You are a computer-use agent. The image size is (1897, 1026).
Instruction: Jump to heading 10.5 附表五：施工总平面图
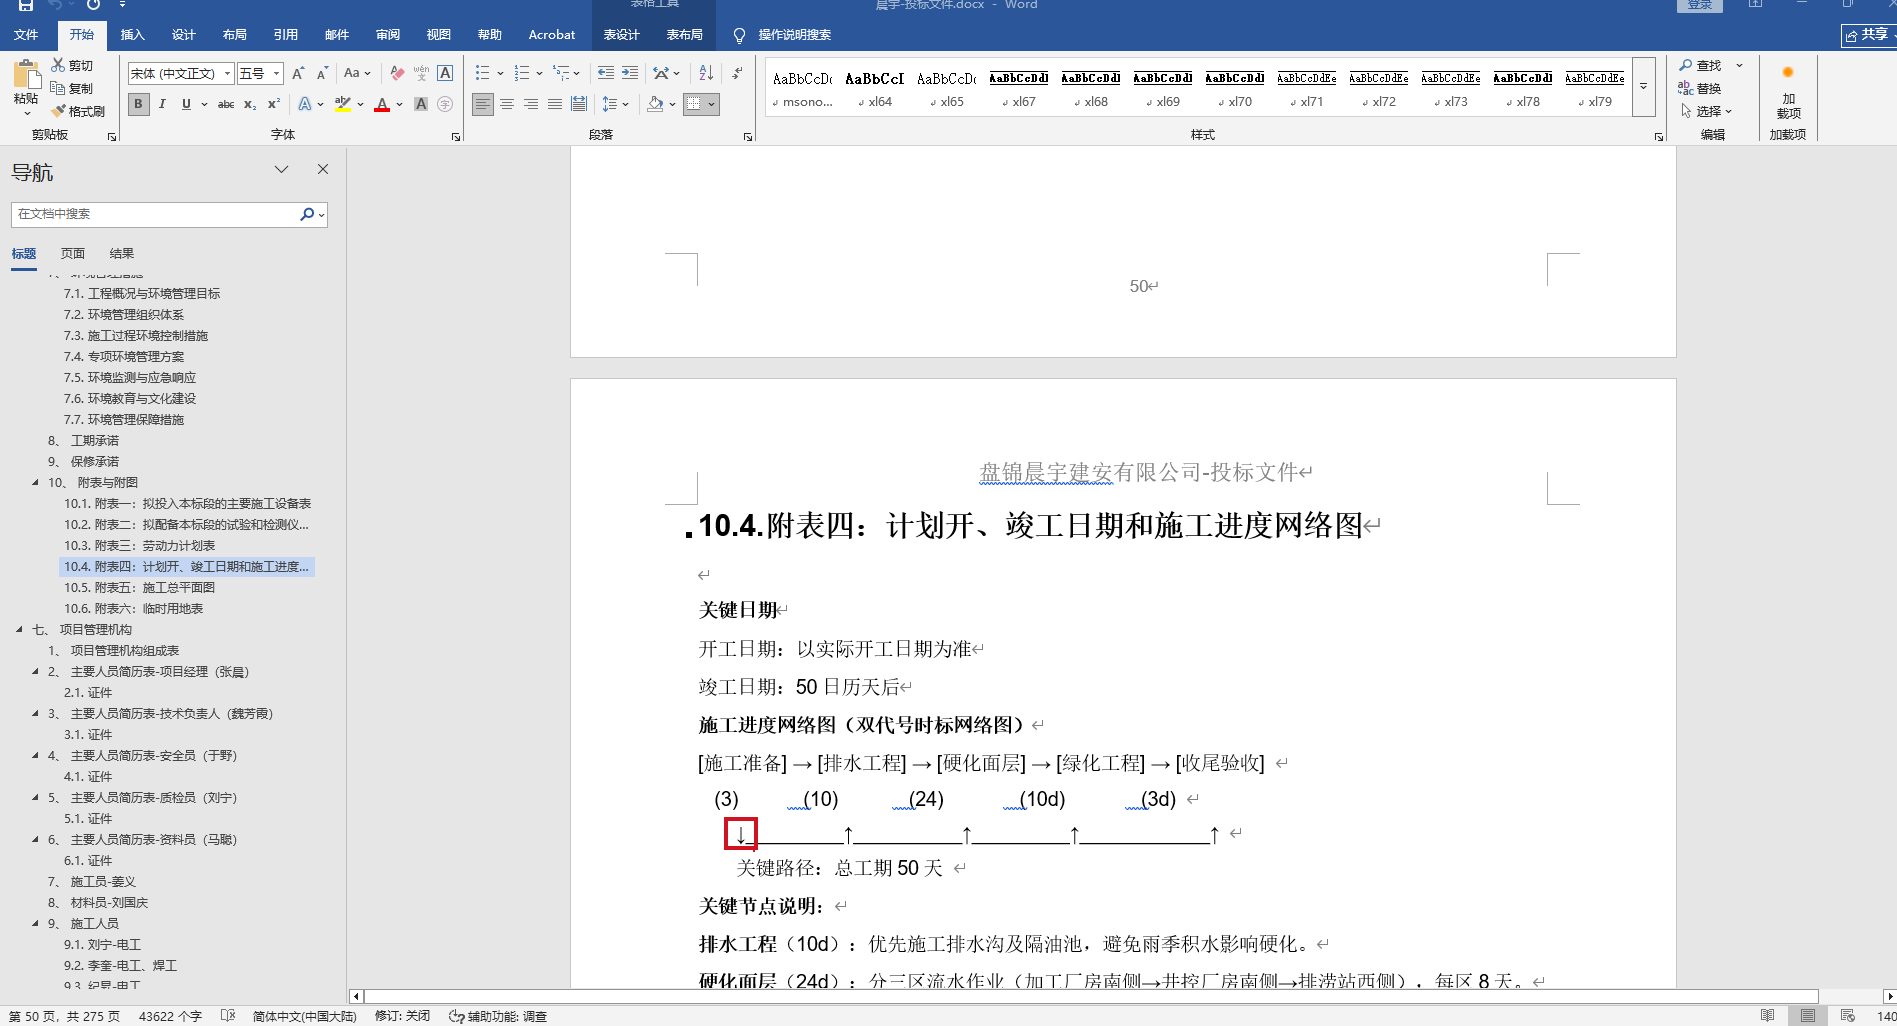(x=140, y=588)
